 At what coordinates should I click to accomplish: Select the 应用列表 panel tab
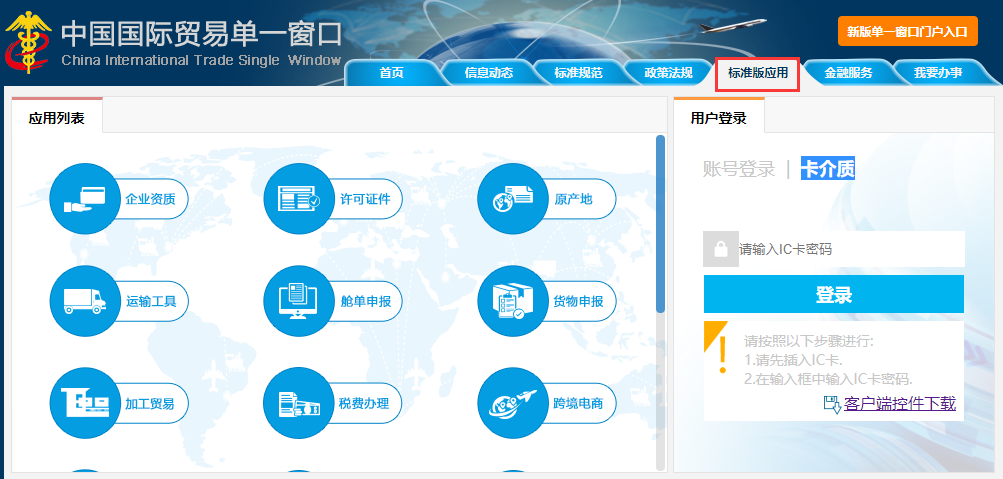(57, 118)
